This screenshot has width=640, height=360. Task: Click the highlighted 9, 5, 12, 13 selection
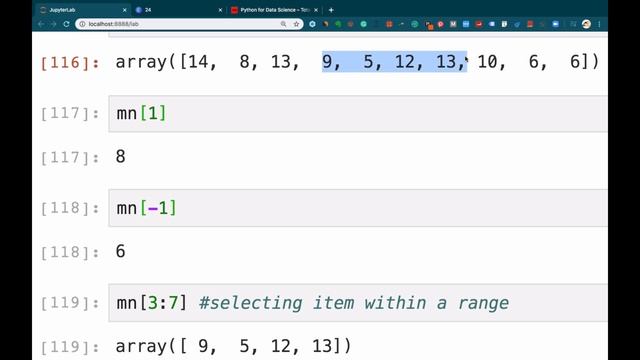tap(394, 62)
